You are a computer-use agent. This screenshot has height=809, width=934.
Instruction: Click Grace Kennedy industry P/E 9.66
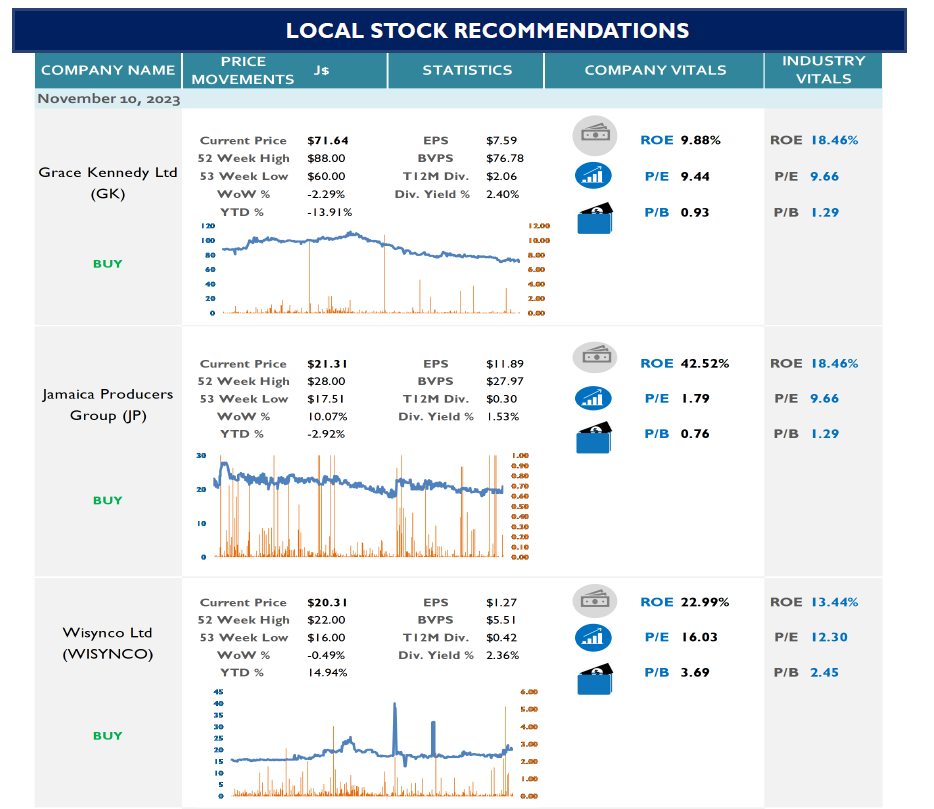824,176
